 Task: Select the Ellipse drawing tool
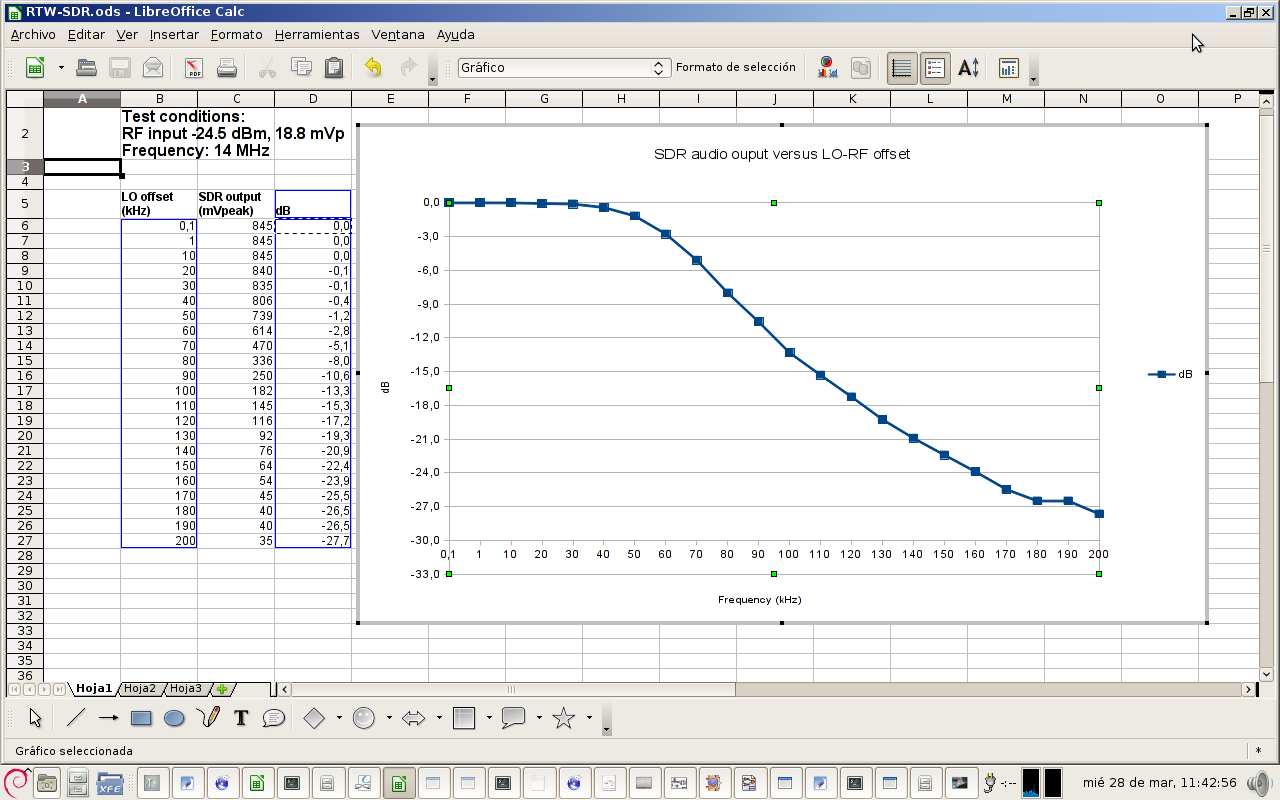pyautogui.click(x=174, y=718)
